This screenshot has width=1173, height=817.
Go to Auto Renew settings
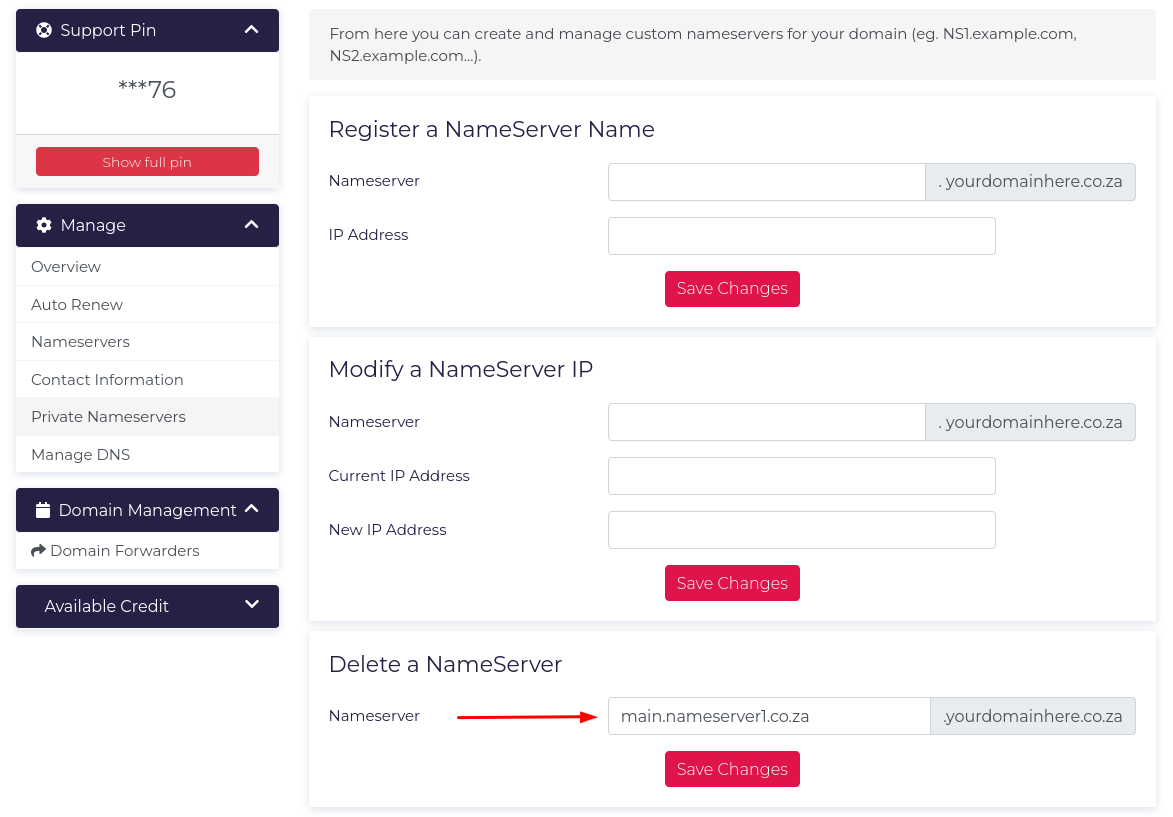coord(77,305)
